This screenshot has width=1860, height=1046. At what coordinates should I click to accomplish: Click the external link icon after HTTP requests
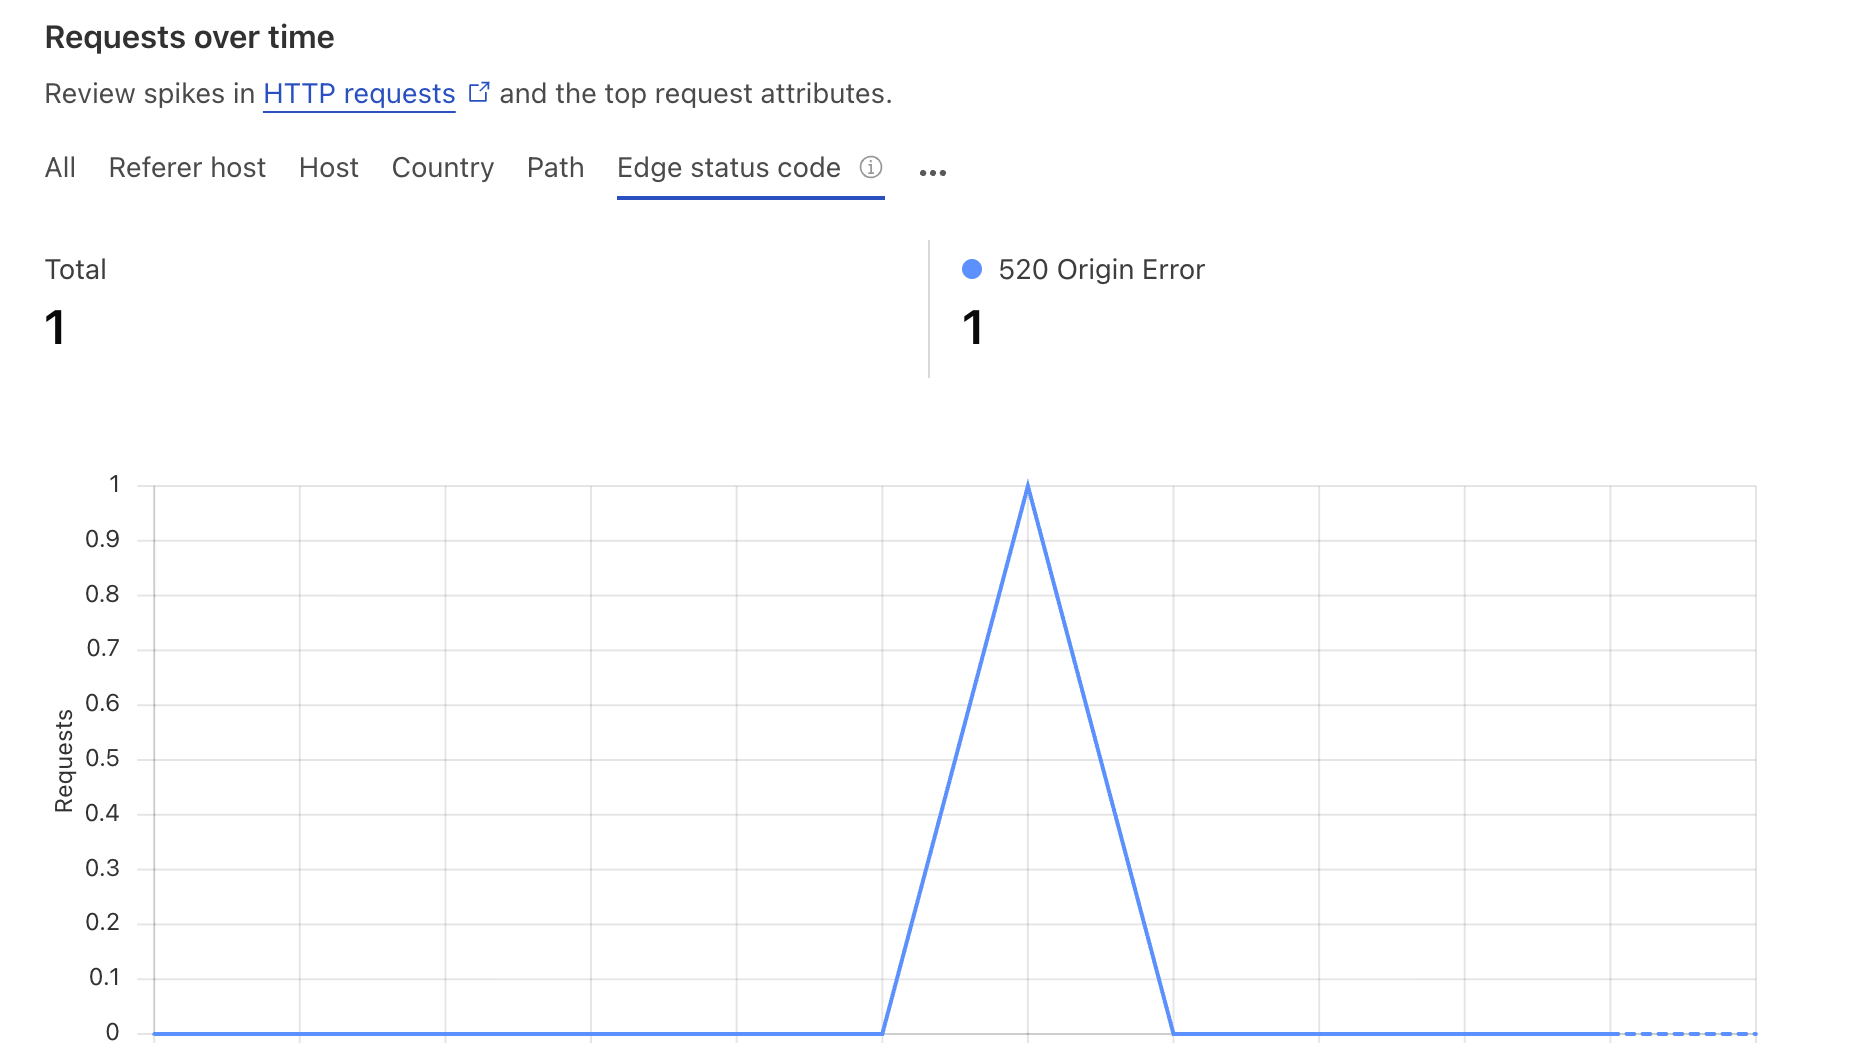coord(479,92)
